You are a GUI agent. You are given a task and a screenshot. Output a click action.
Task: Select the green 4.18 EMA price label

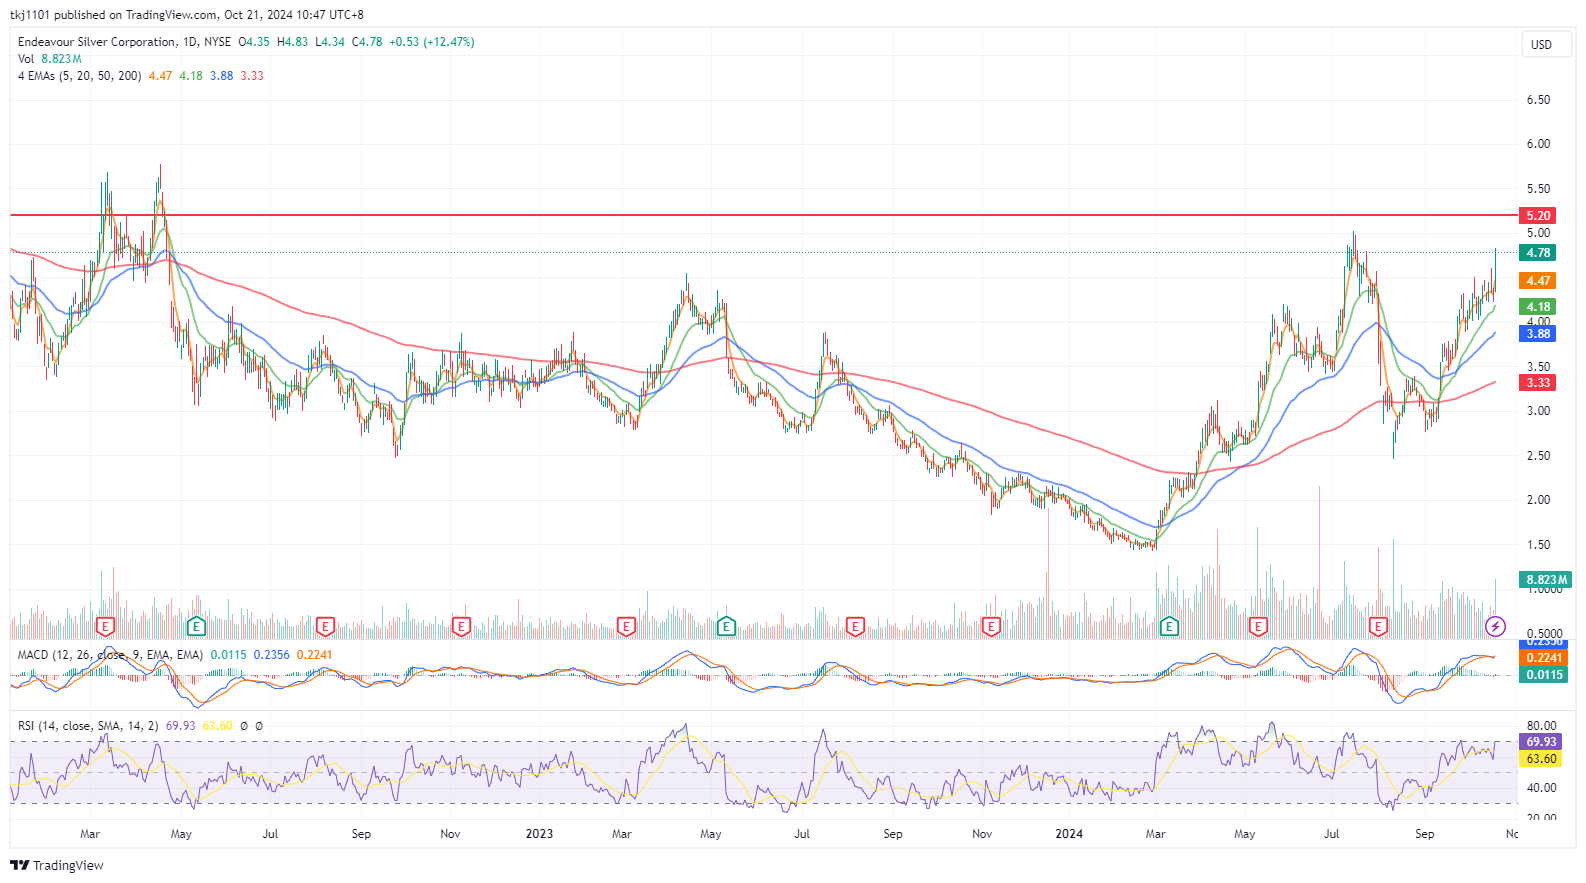[x=1538, y=307]
